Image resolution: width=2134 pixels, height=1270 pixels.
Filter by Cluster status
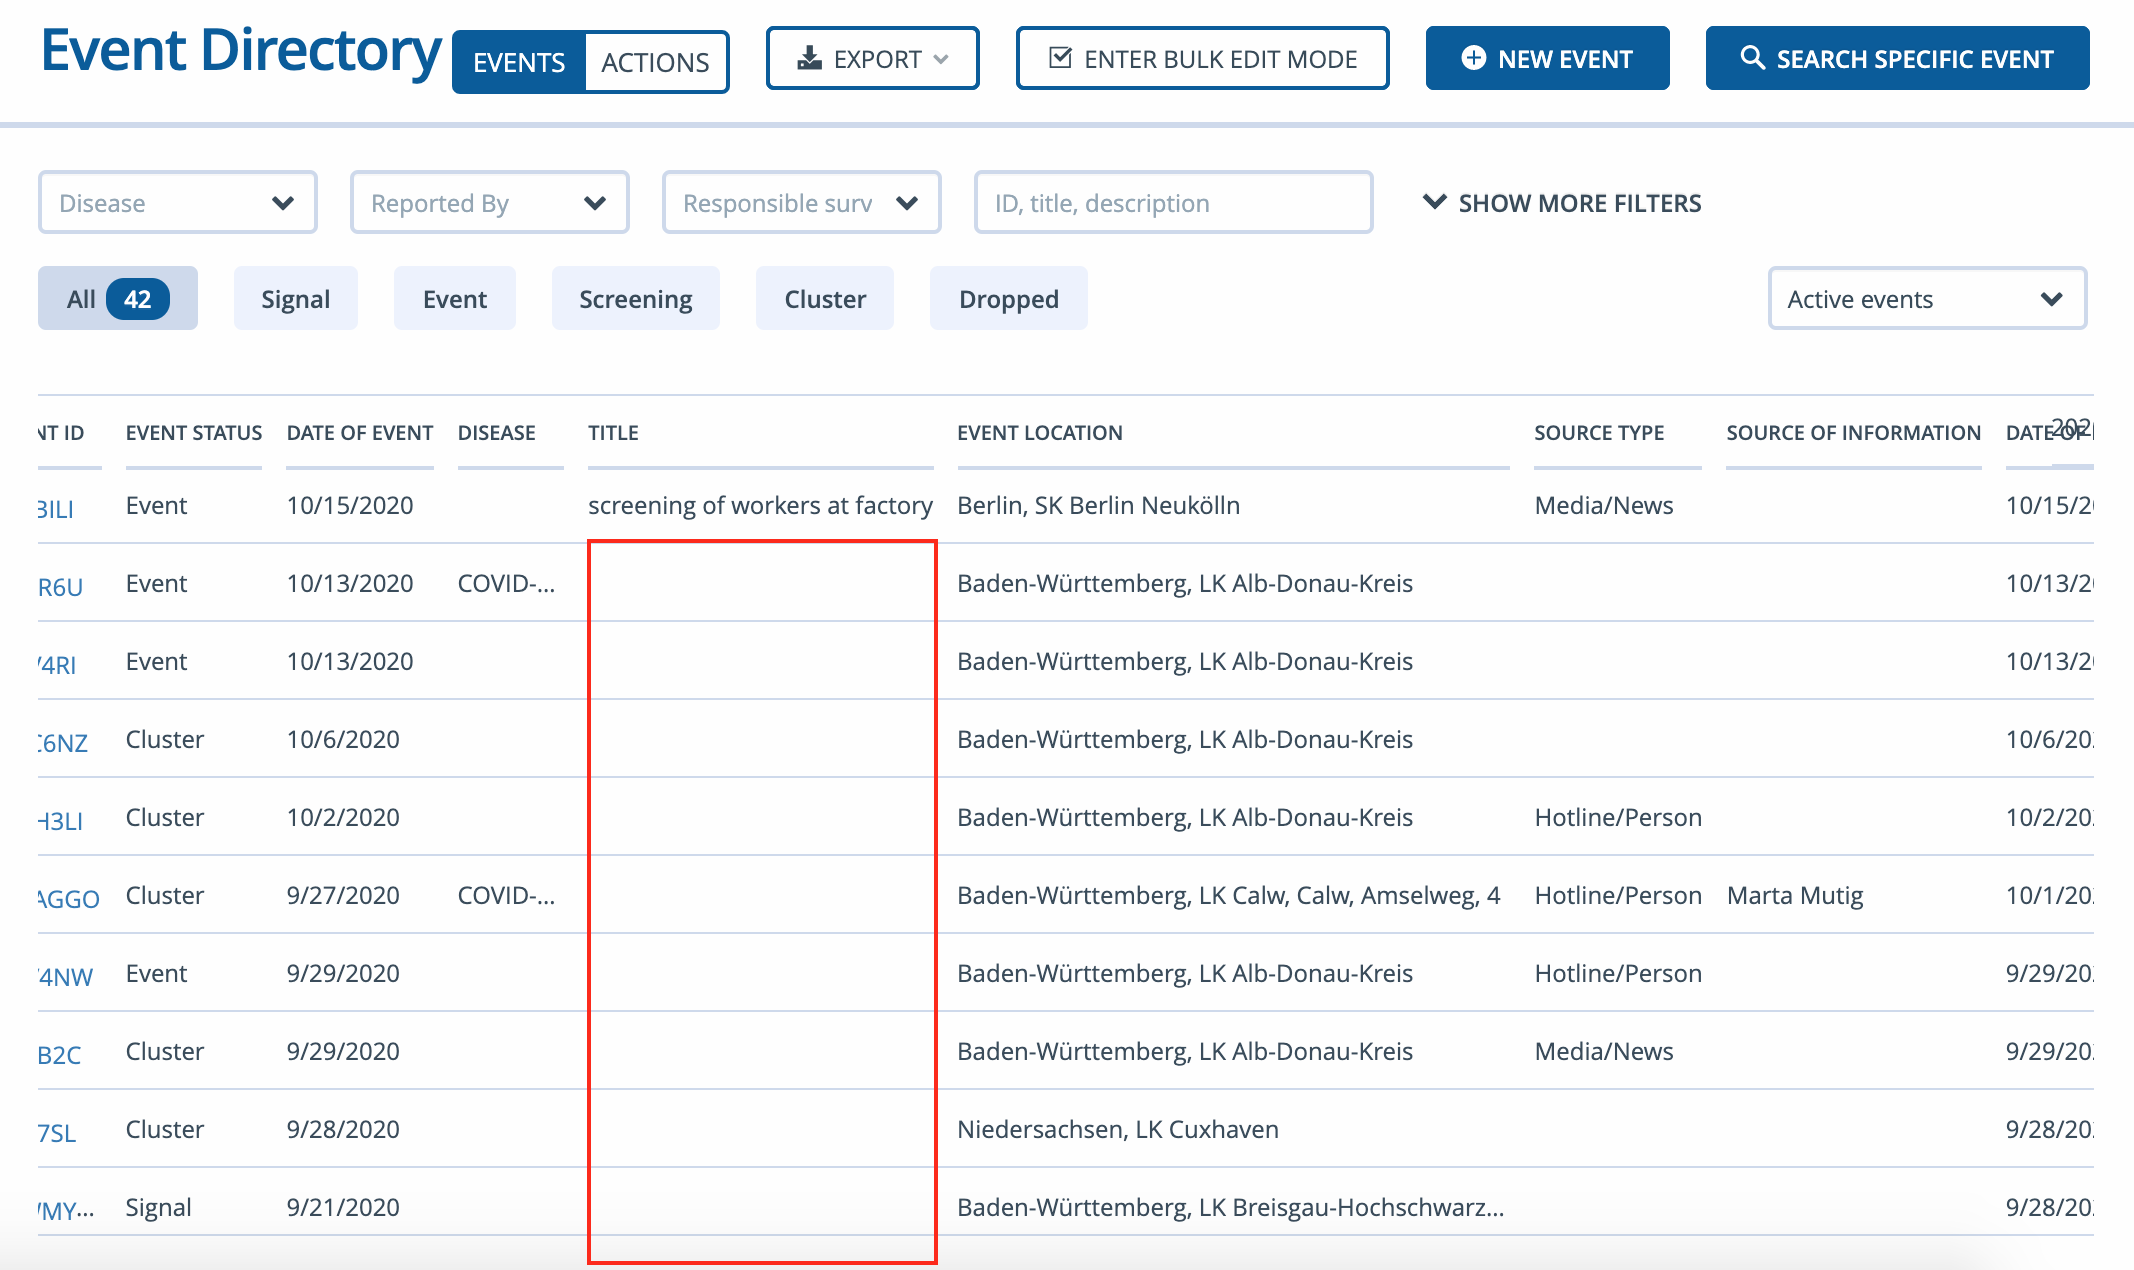(x=825, y=298)
